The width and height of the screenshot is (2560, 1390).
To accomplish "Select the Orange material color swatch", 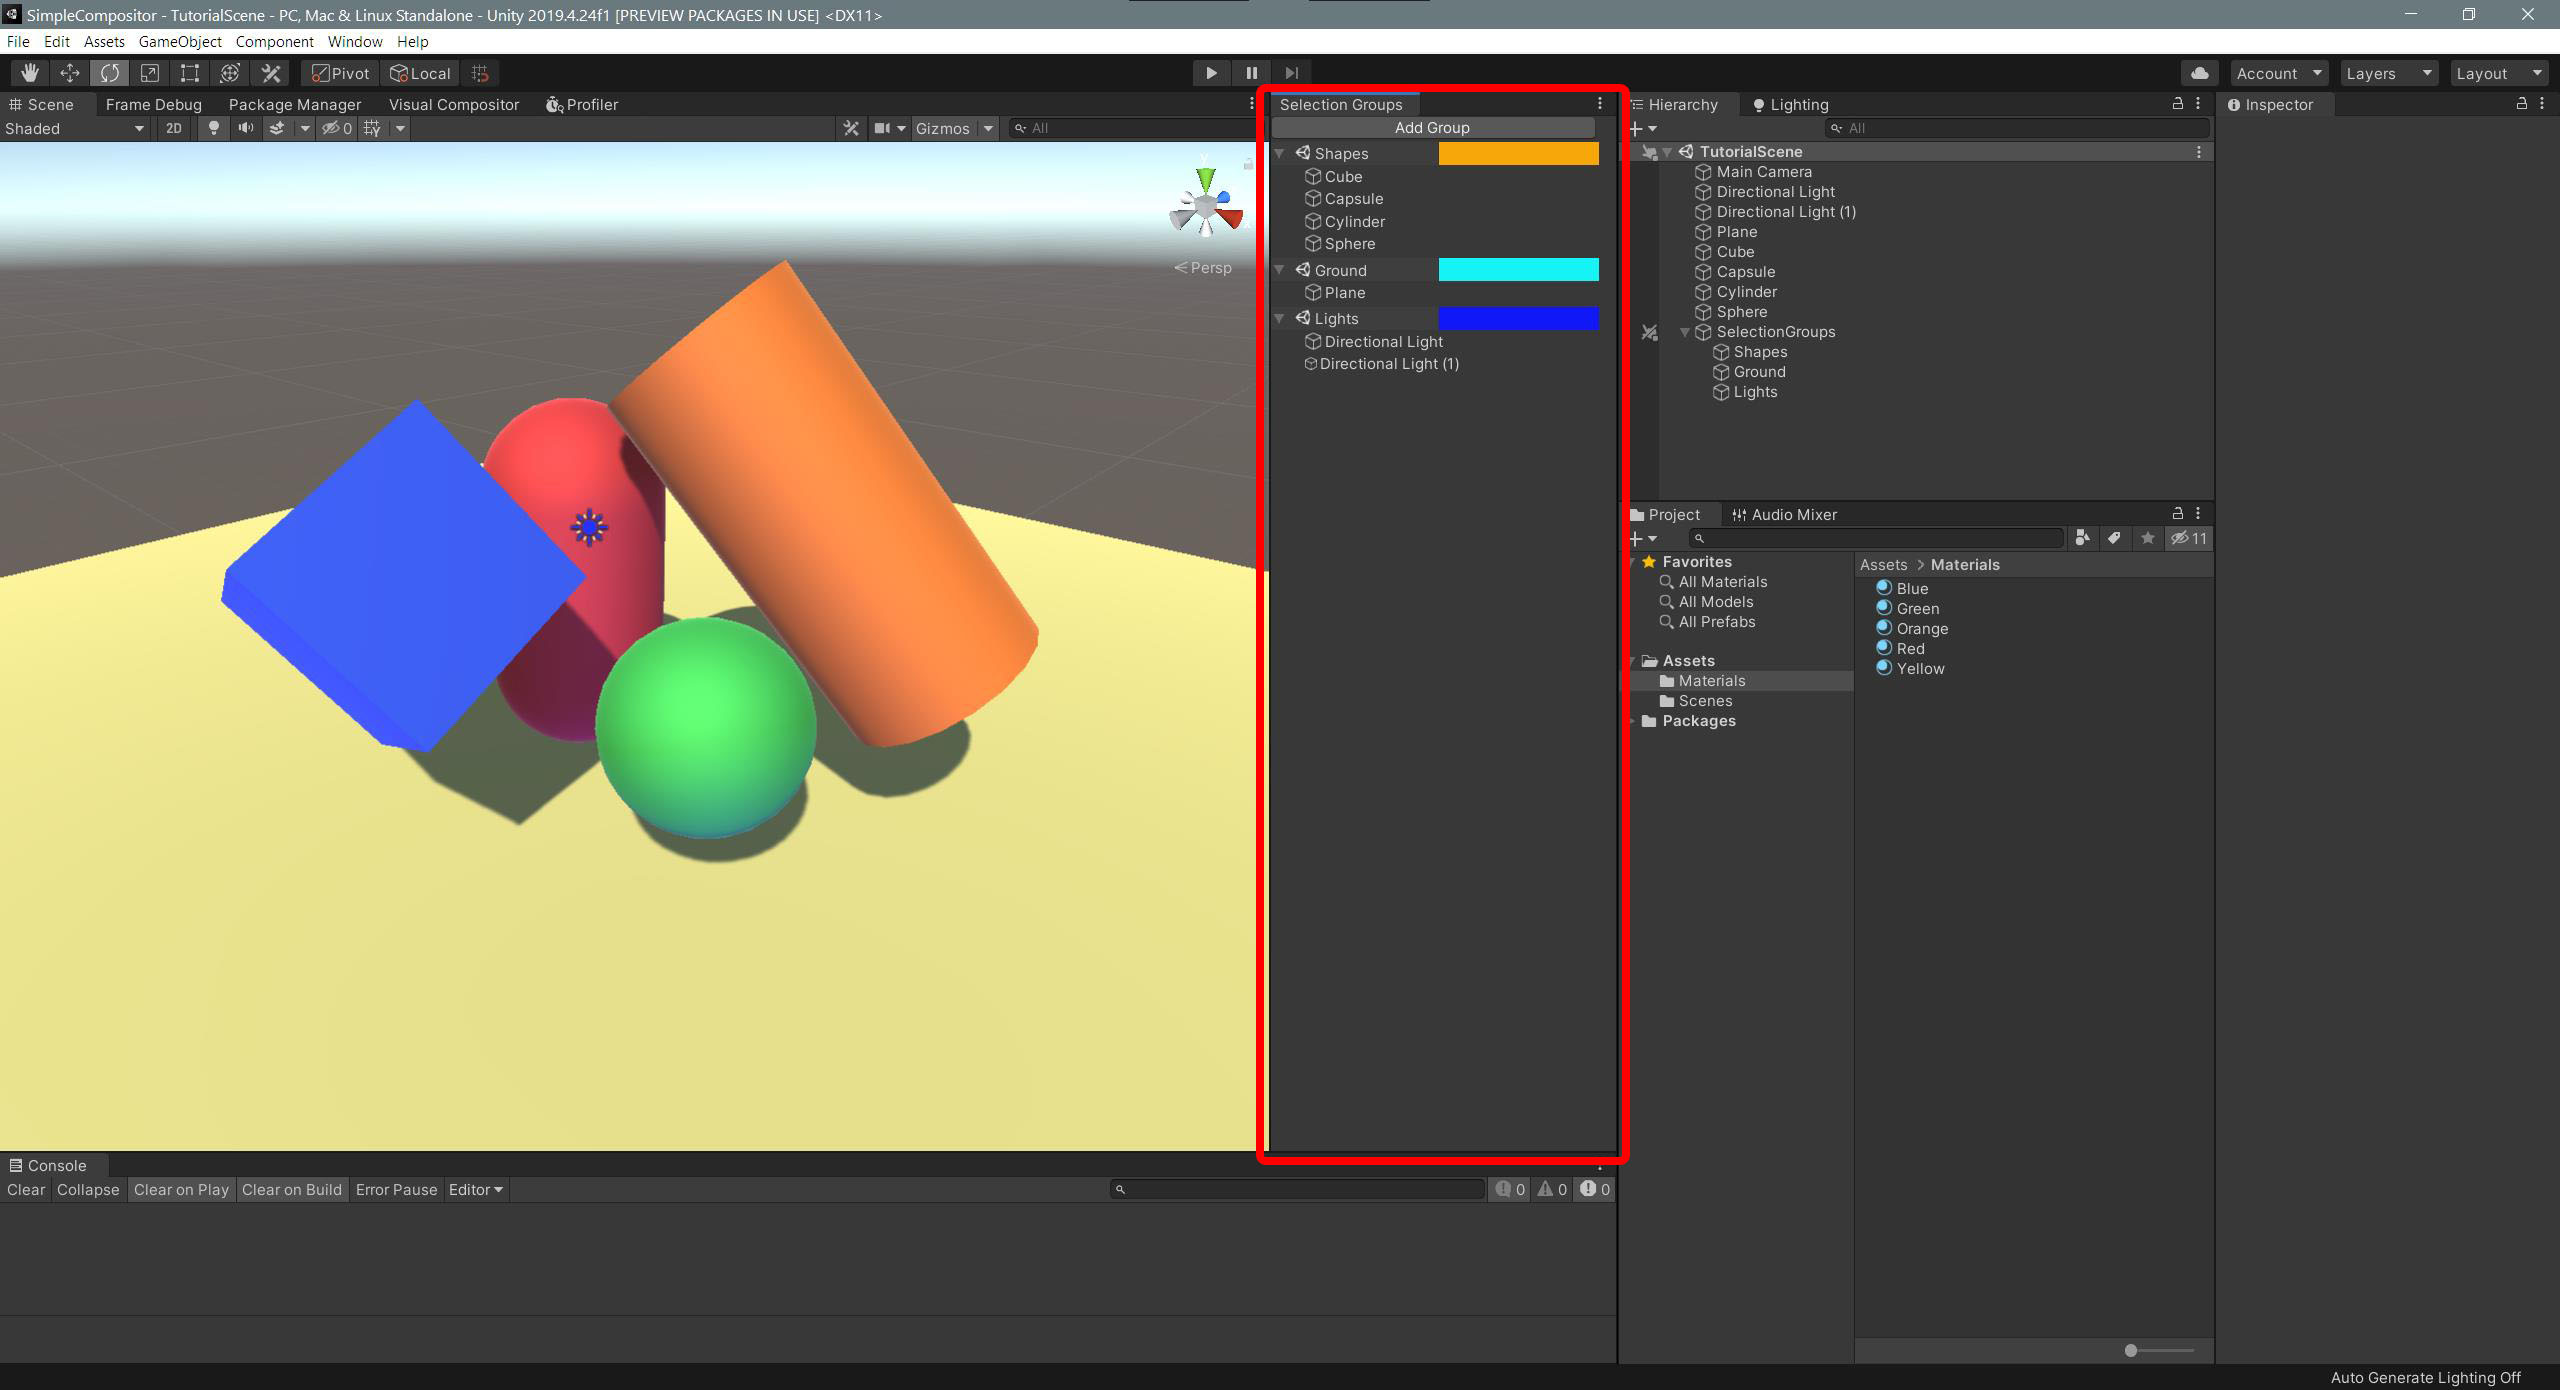I will click(x=1881, y=628).
